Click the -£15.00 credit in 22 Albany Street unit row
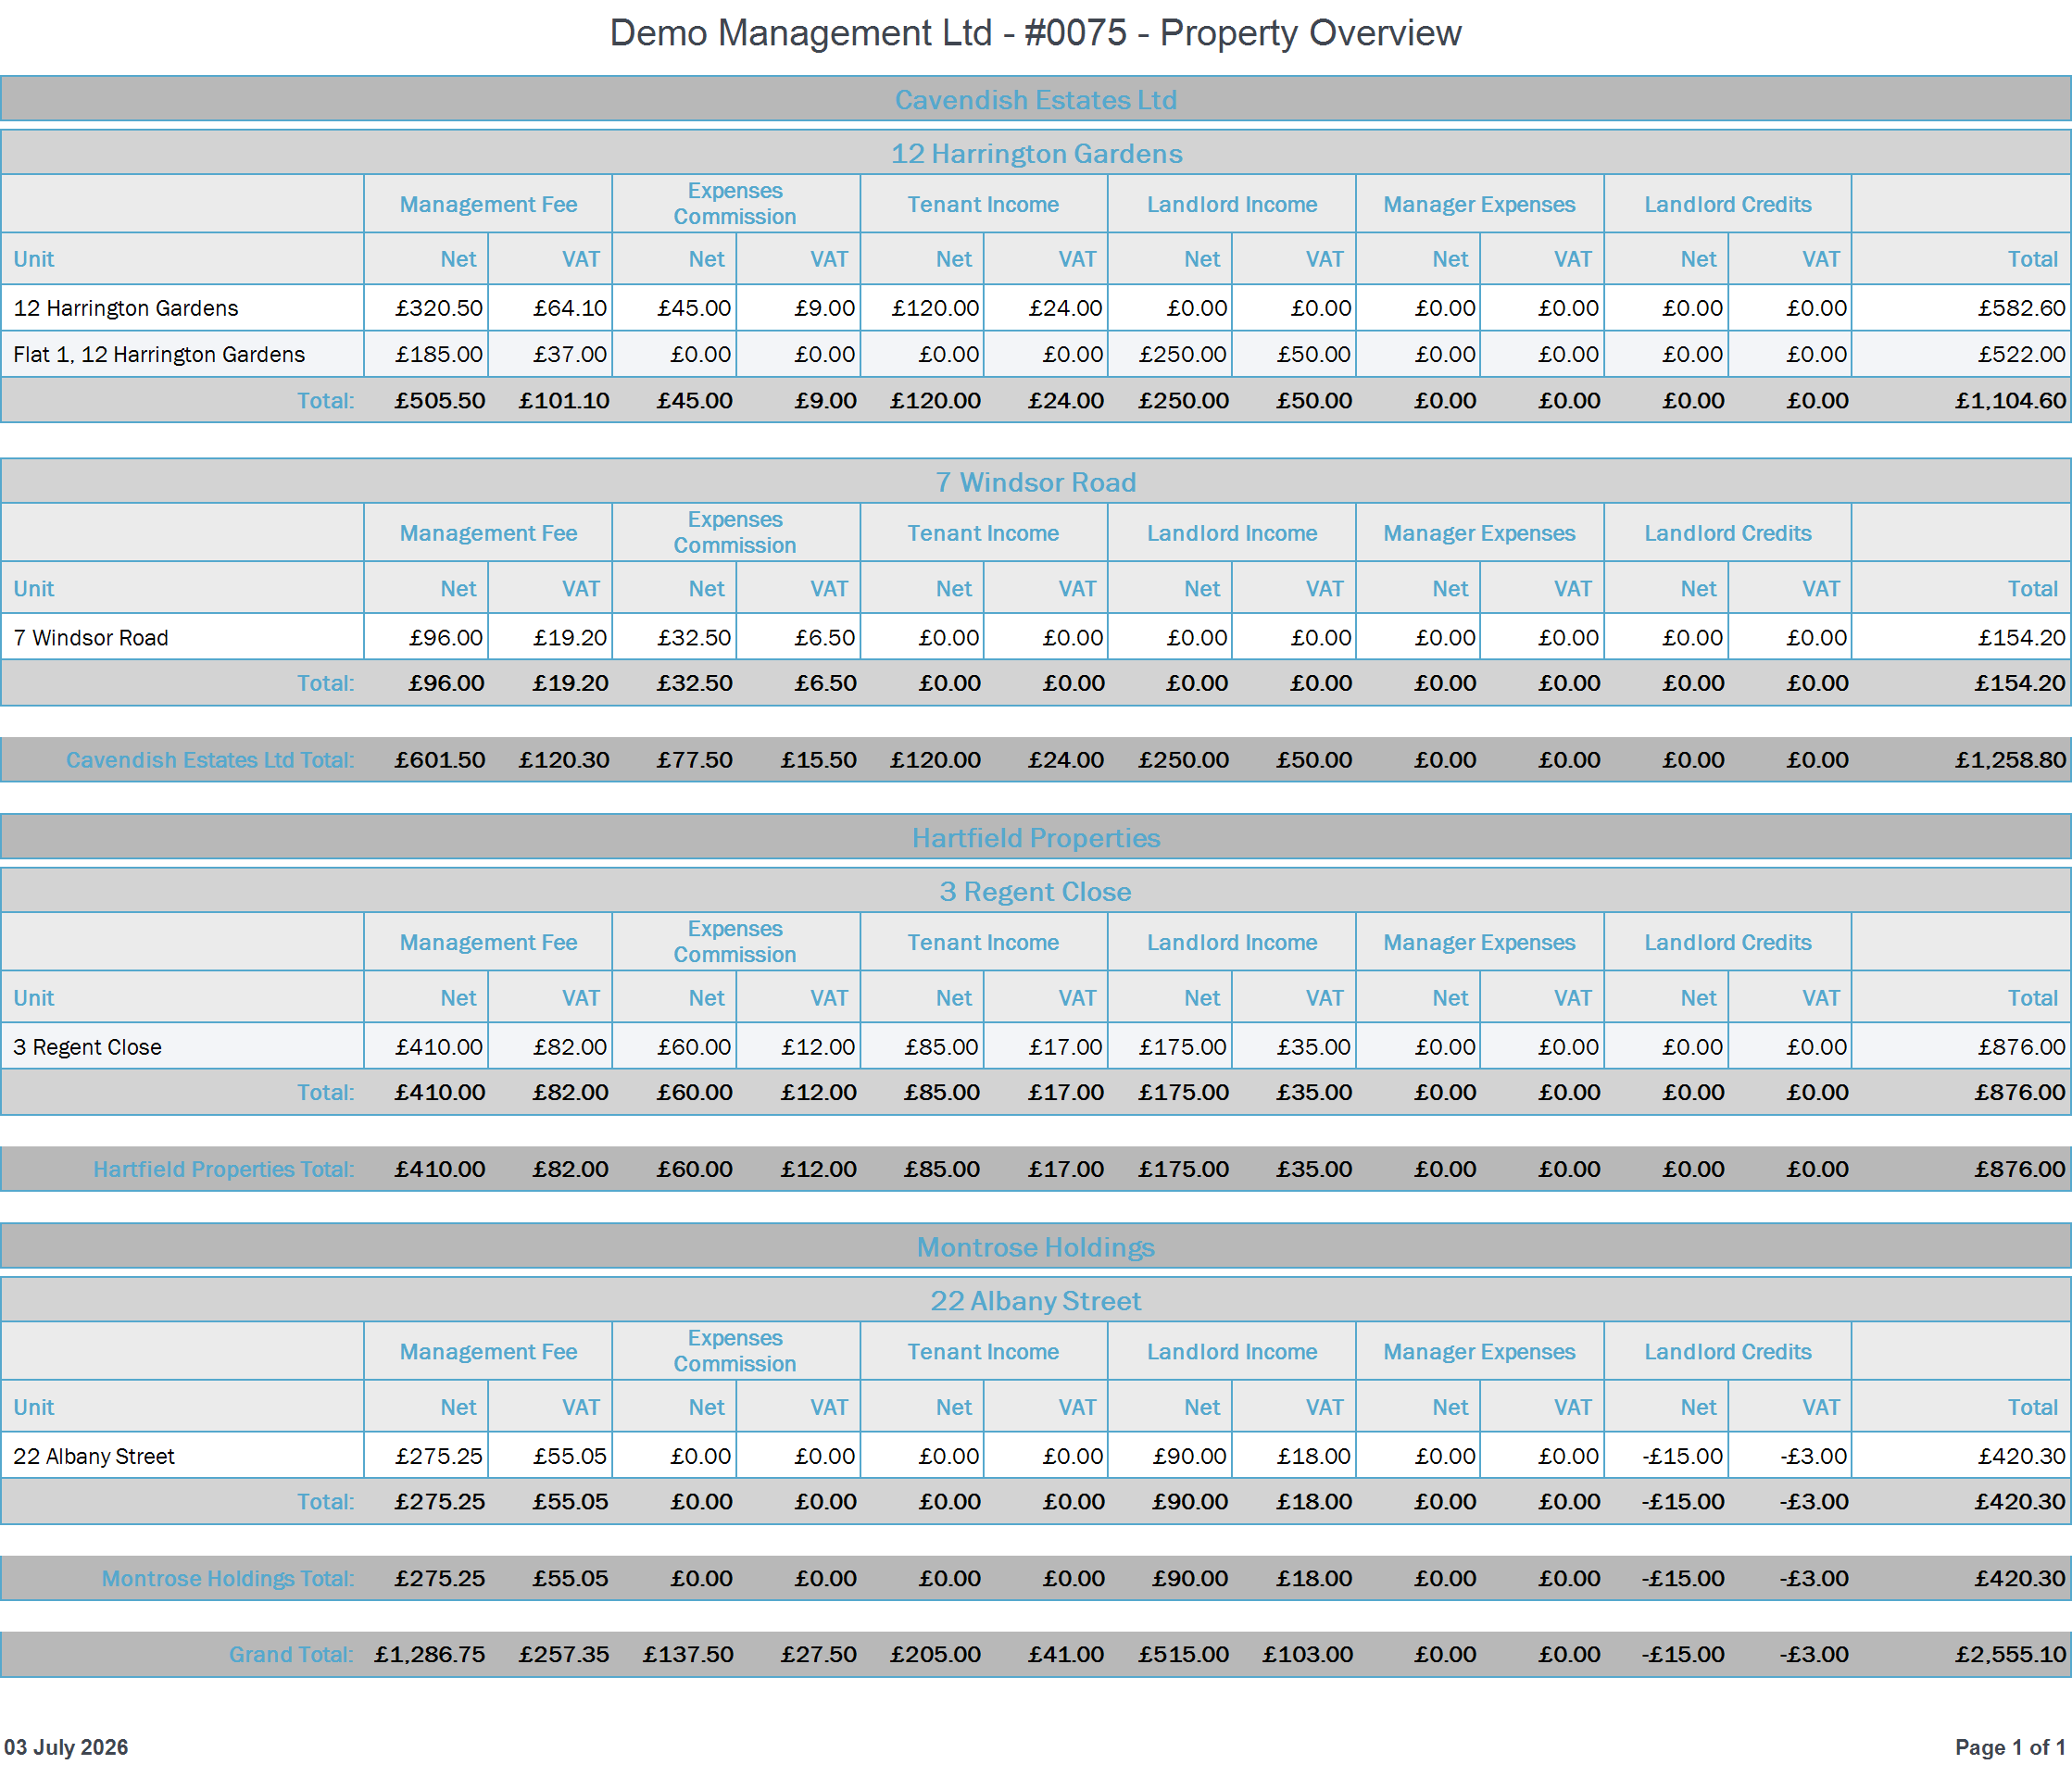The image size is (2072, 1777). pos(1682,1456)
